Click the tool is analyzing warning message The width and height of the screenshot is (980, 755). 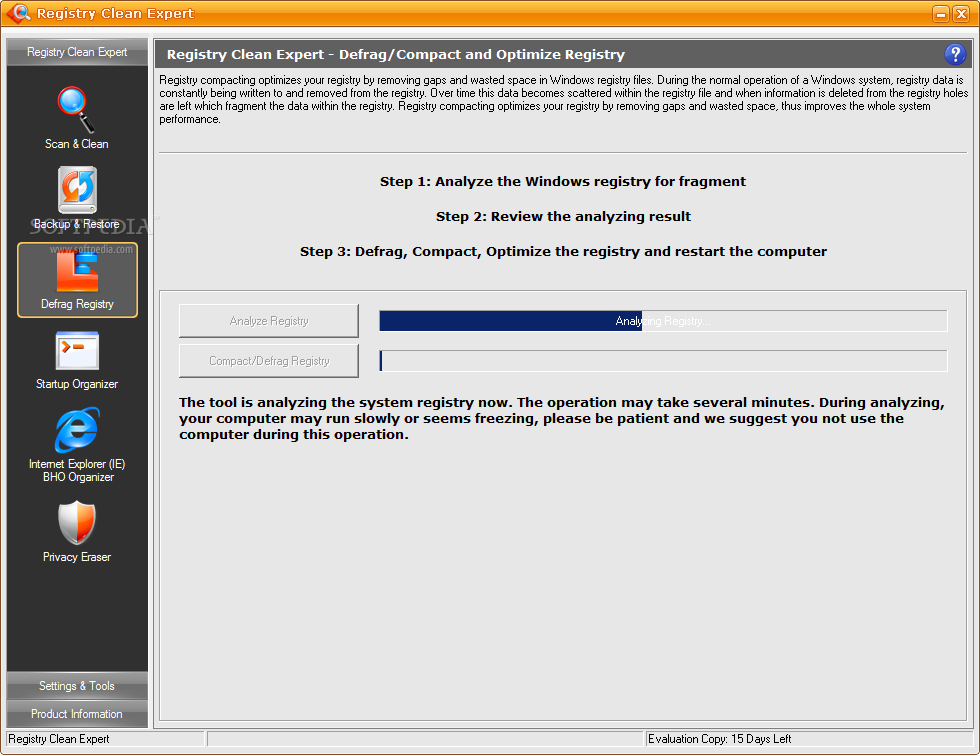[x=561, y=418]
